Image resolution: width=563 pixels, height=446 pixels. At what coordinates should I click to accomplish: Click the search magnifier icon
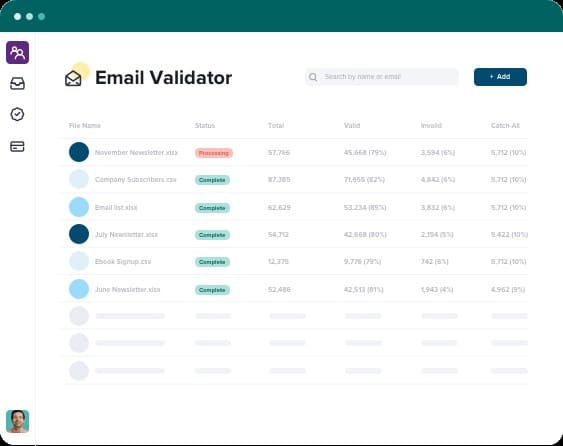(x=313, y=77)
